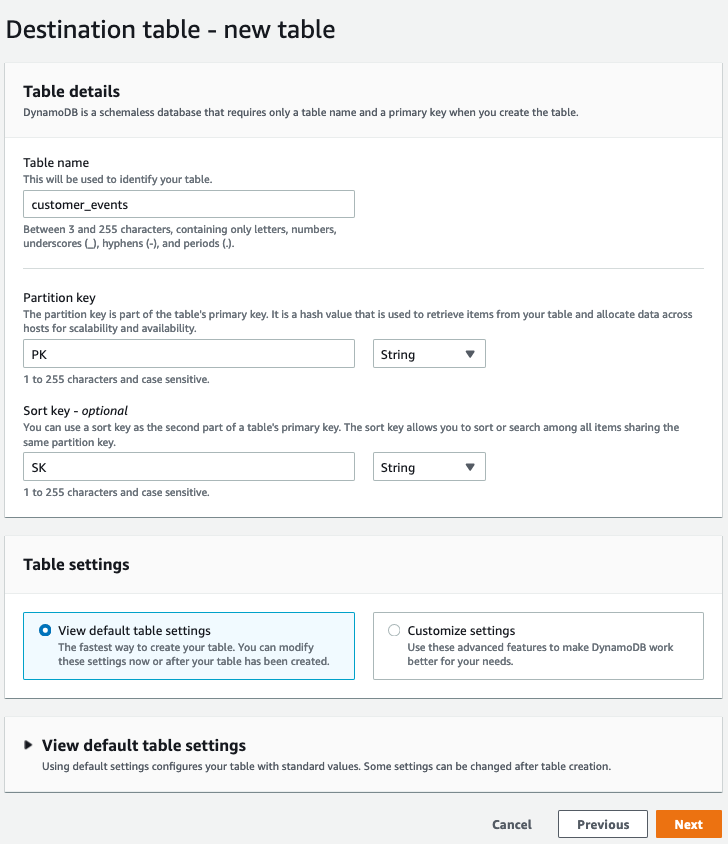Go back with the Previous button
728x844 pixels.
click(603, 825)
